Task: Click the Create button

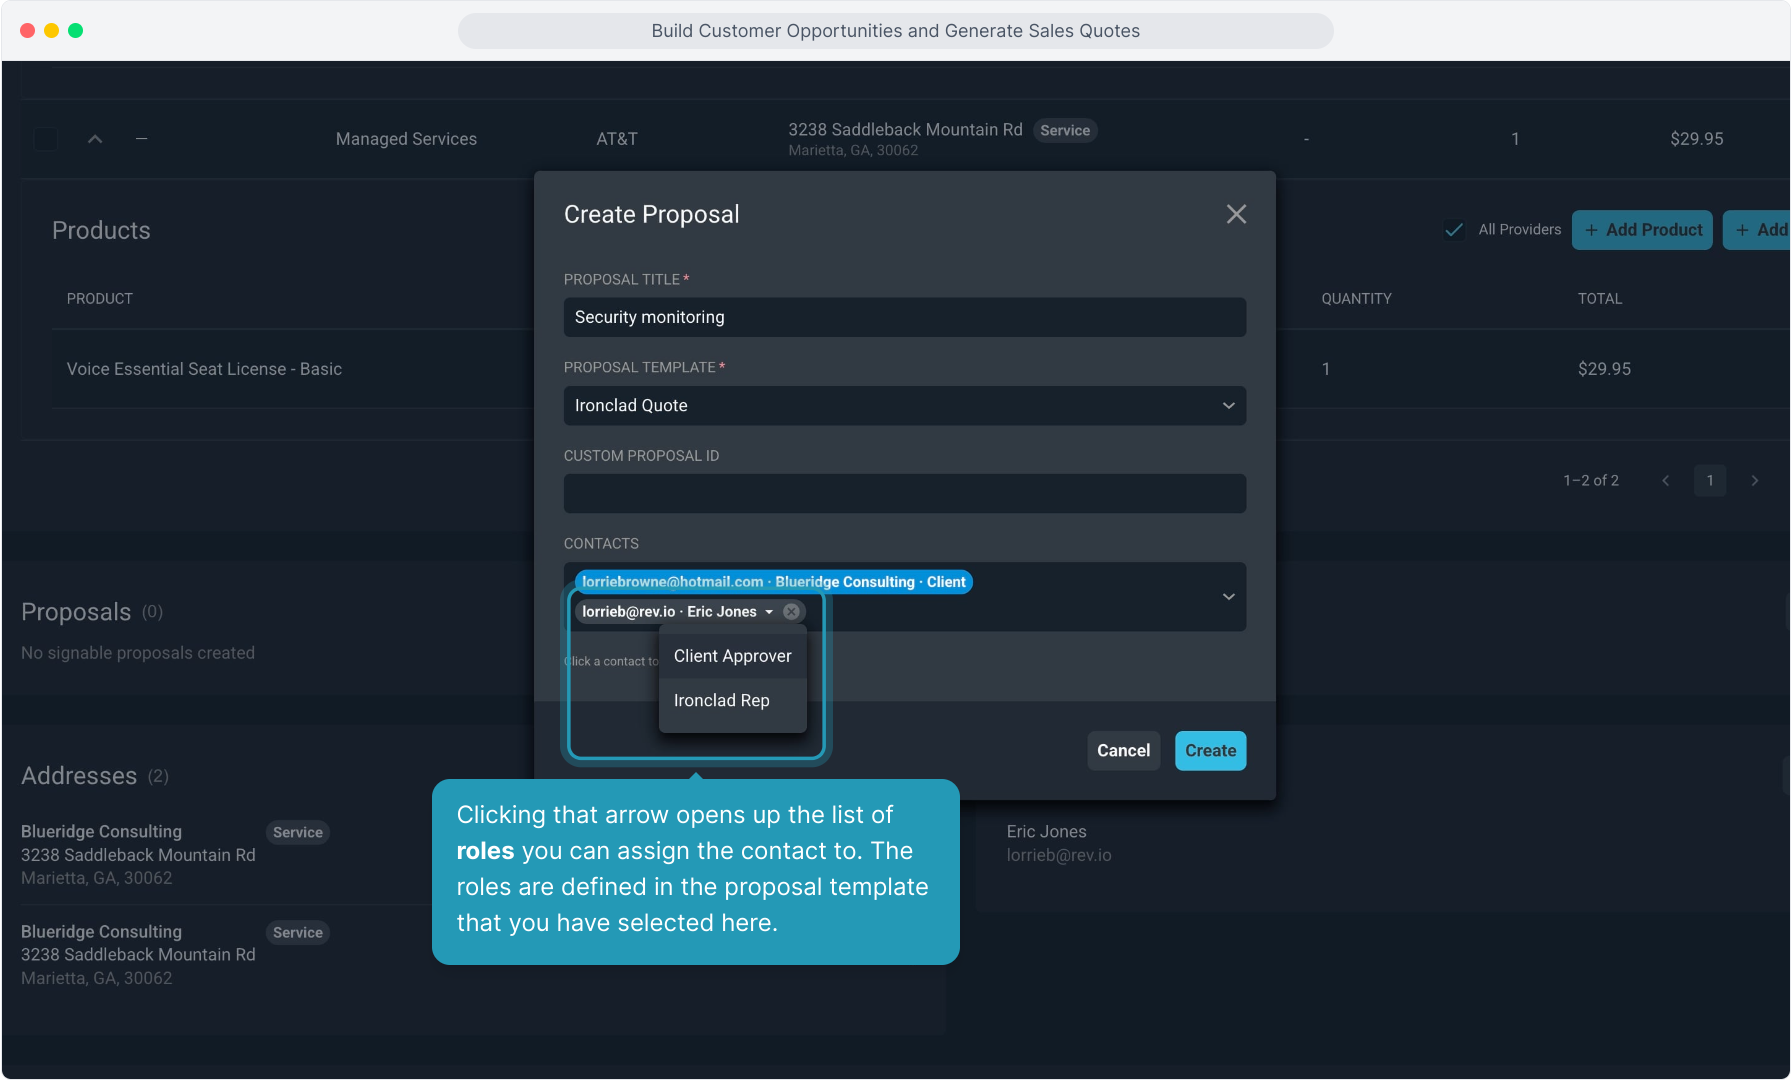Action: coord(1210,751)
